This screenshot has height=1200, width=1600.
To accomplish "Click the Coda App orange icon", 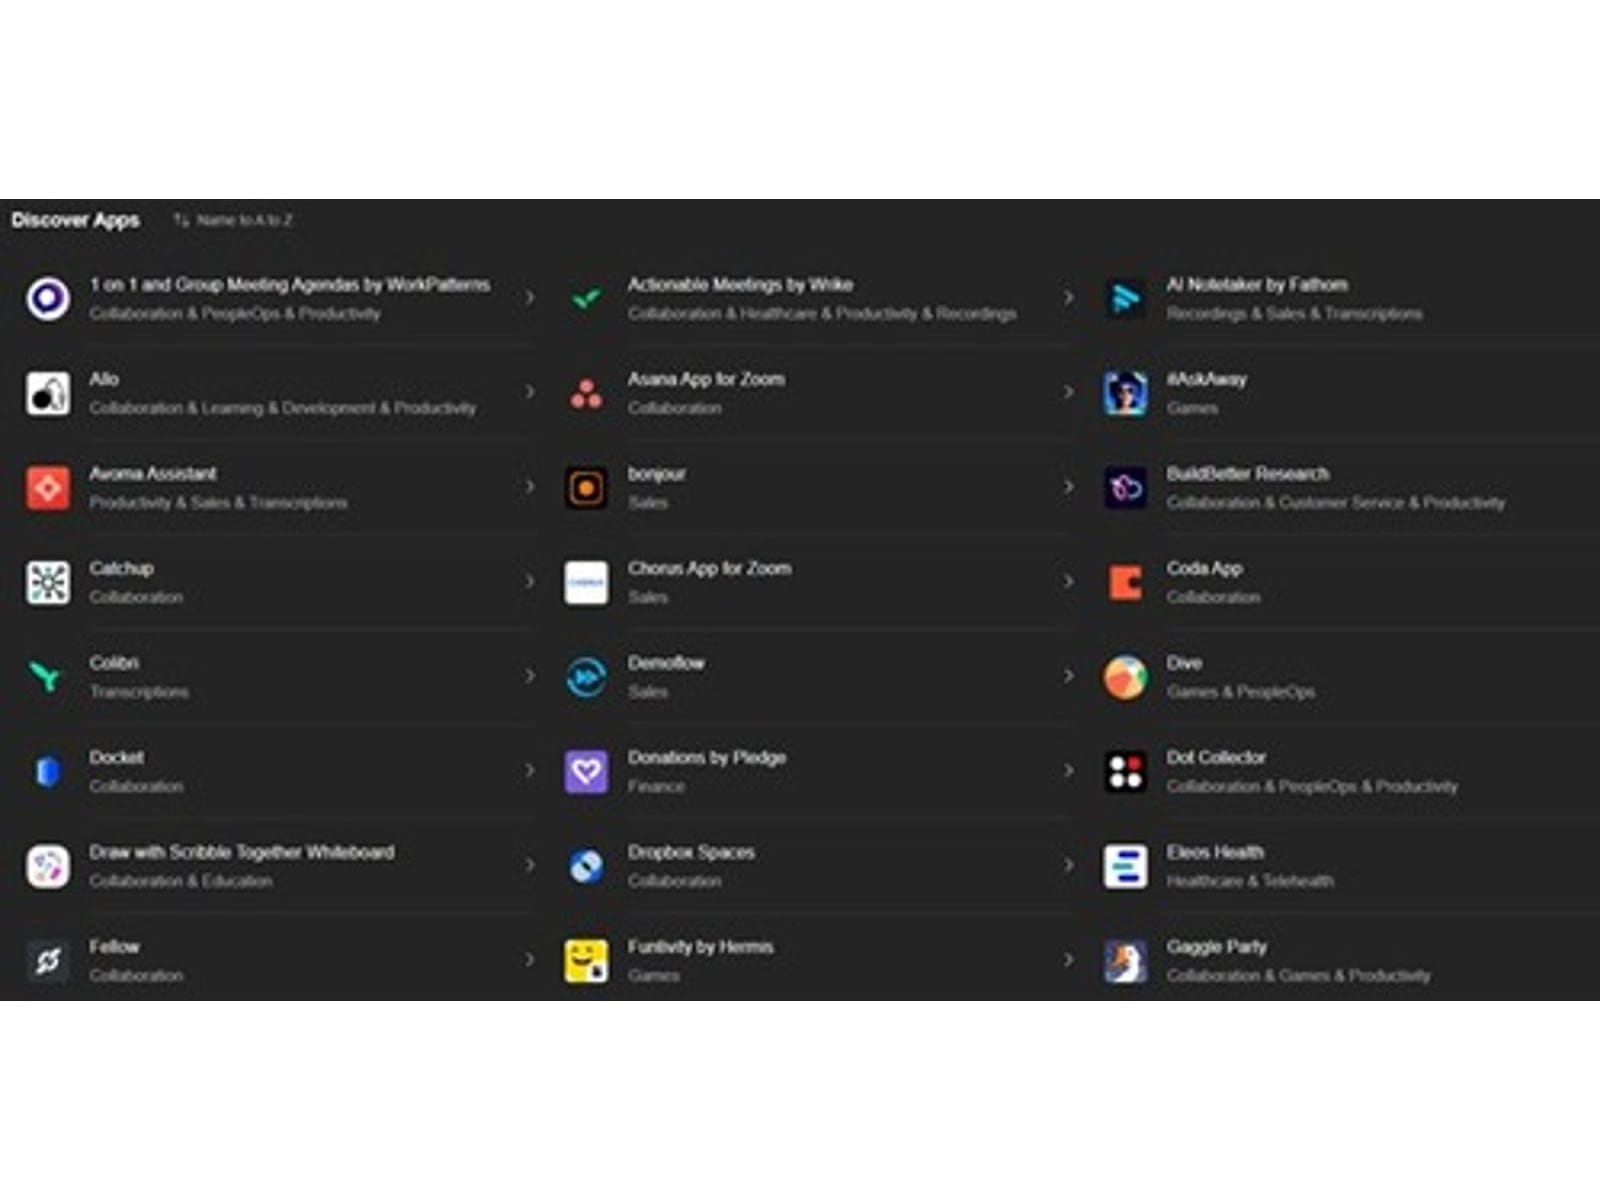I will click(x=1125, y=582).
